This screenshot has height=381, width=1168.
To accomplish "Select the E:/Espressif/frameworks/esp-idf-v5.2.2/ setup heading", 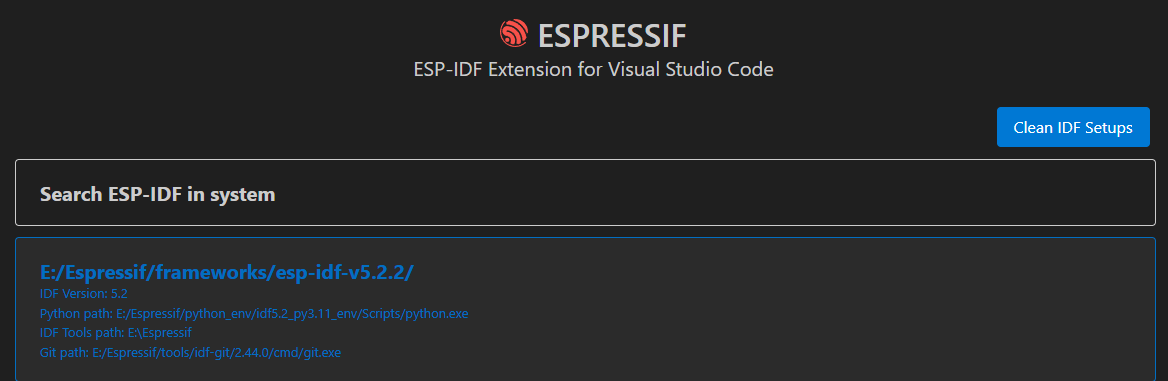I will click(226, 272).
